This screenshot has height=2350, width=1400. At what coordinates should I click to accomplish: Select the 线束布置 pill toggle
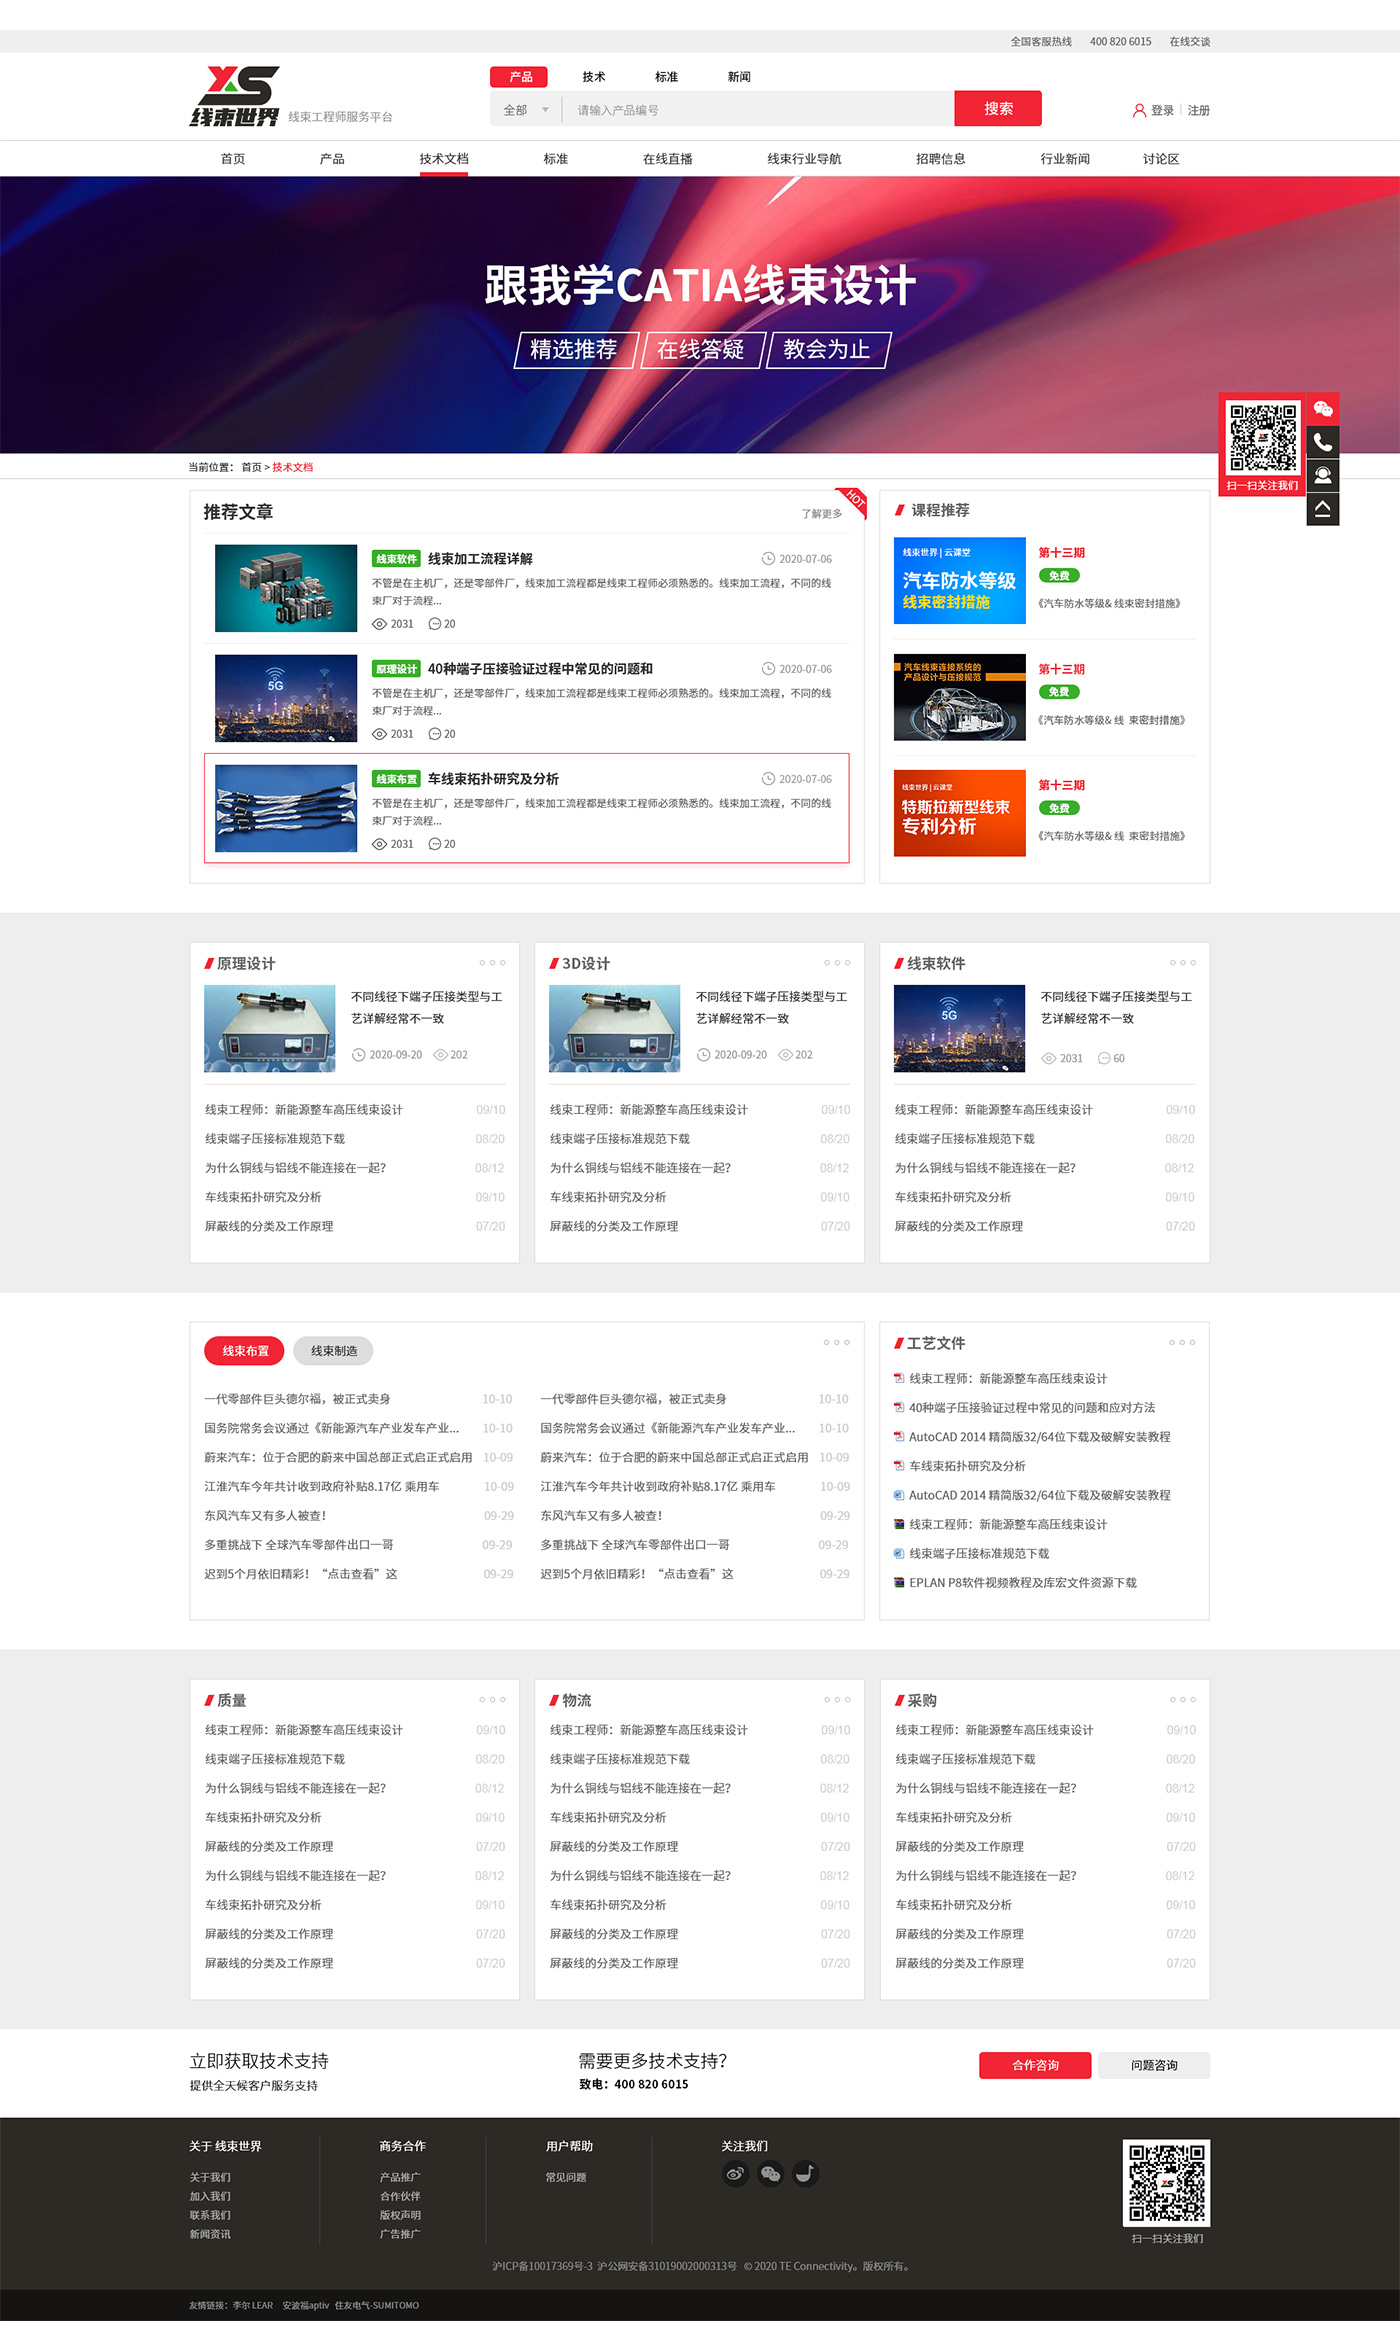pyautogui.click(x=244, y=1351)
